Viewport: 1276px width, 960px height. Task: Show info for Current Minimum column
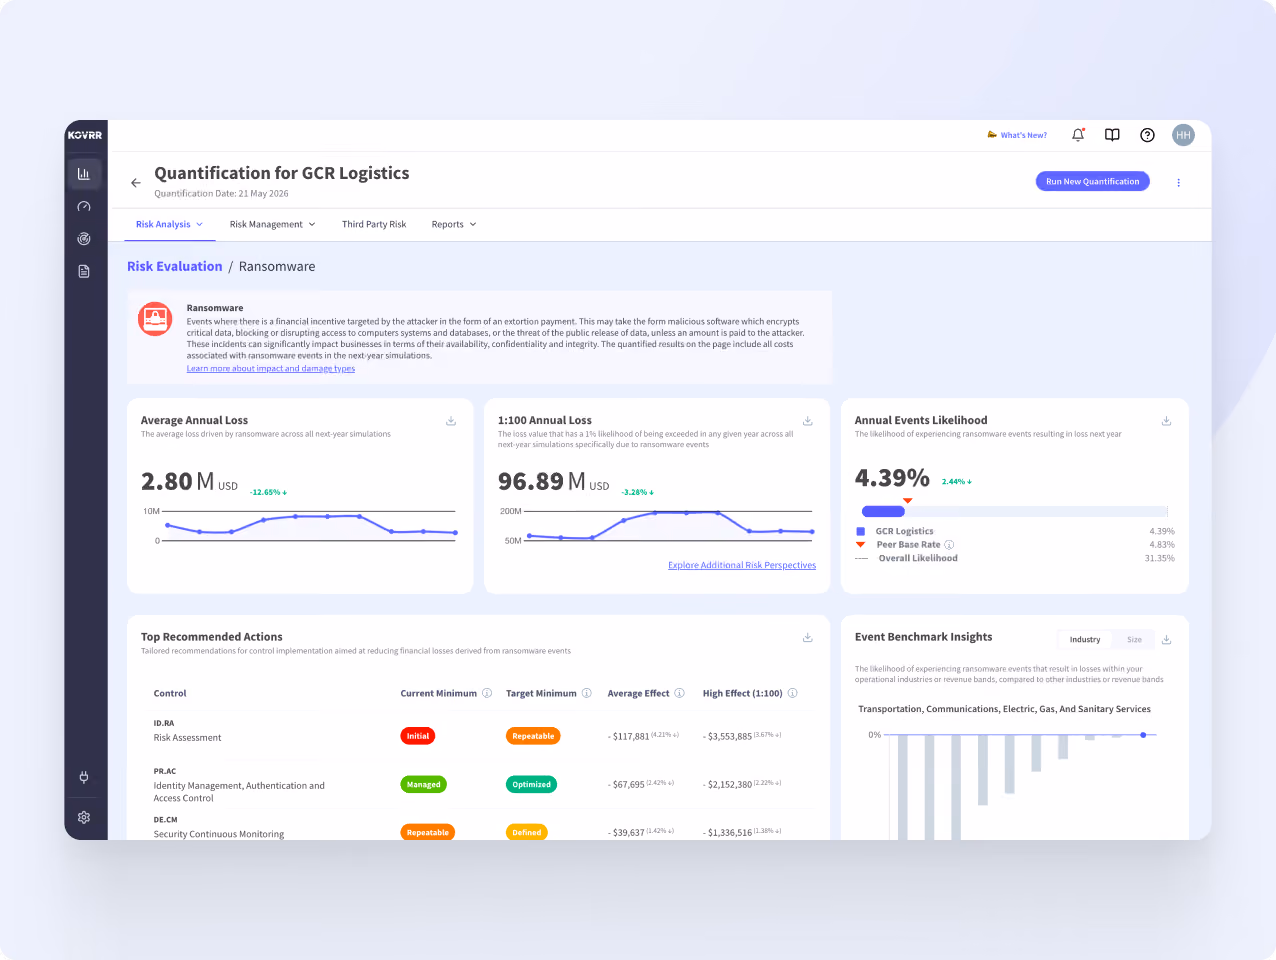[x=487, y=693]
